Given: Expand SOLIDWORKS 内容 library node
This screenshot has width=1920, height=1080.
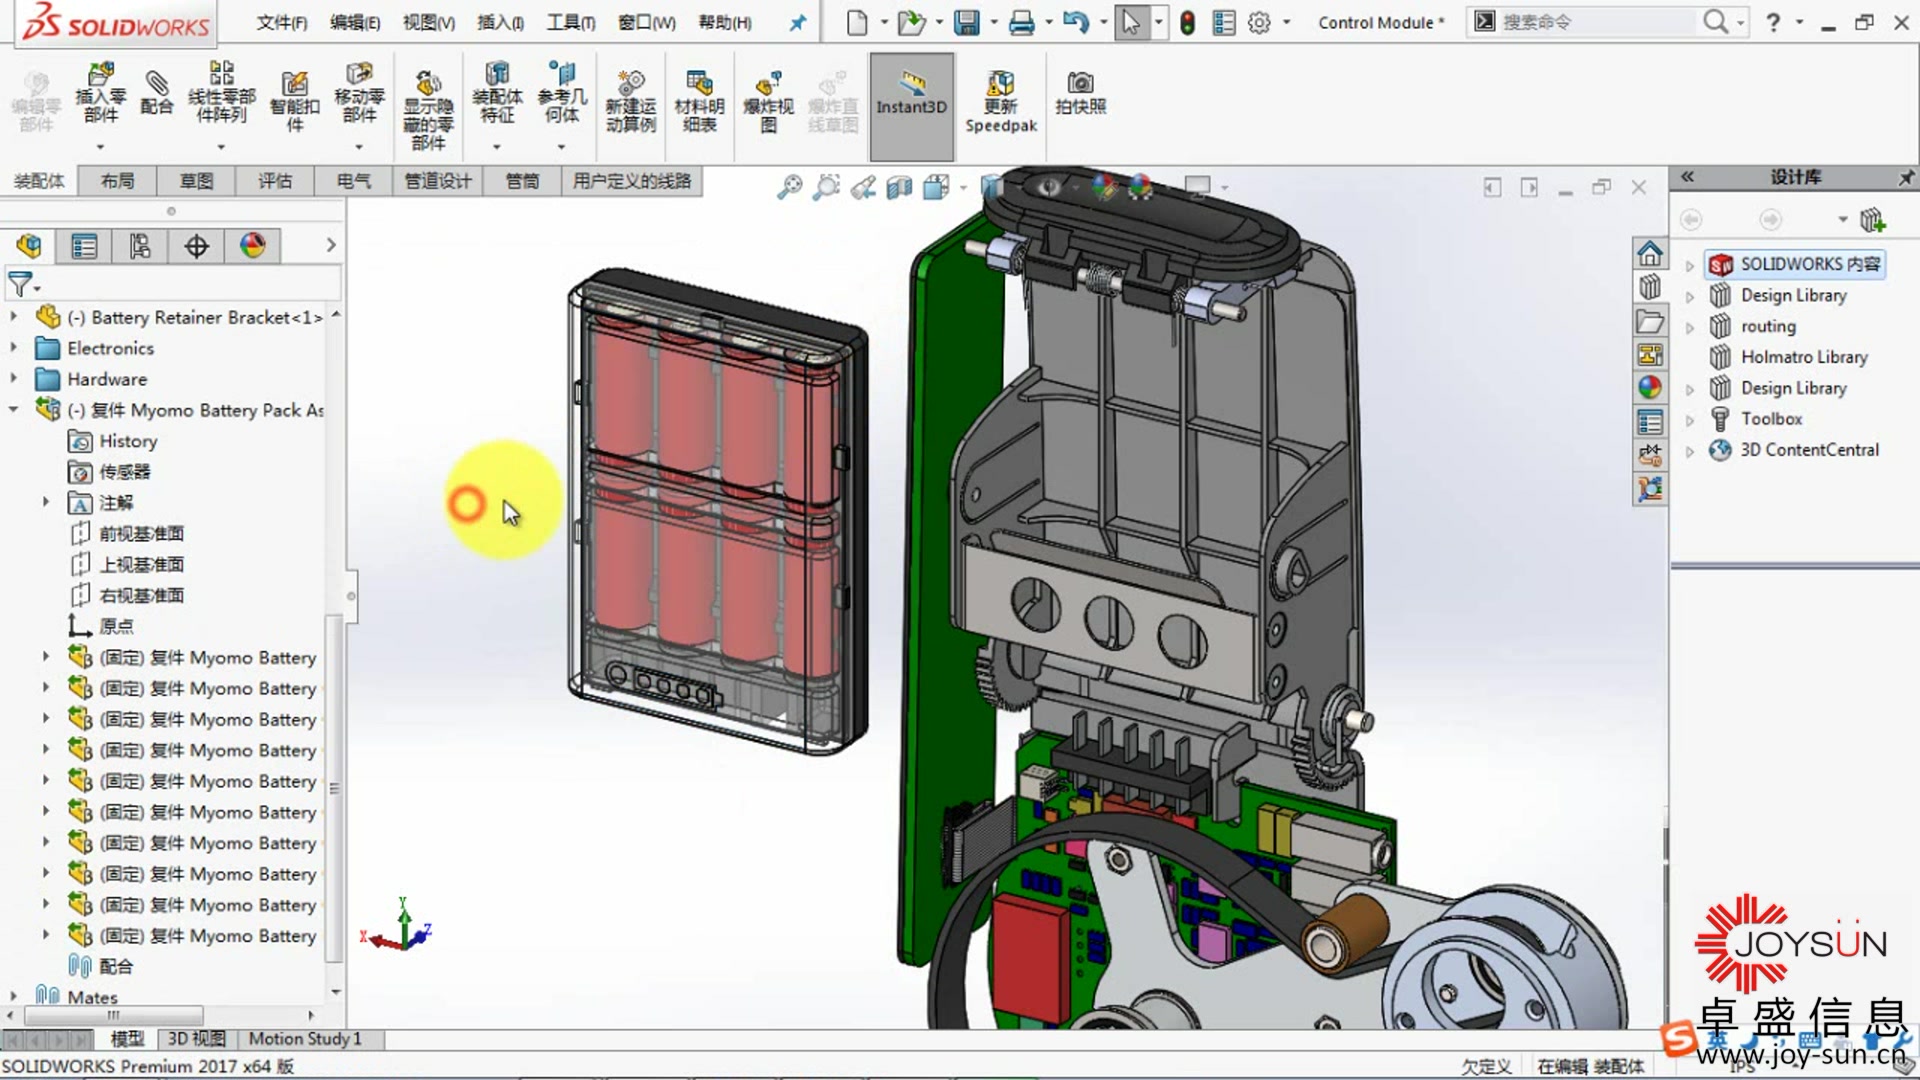Looking at the screenshot, I should click(x=1690, y=265).
